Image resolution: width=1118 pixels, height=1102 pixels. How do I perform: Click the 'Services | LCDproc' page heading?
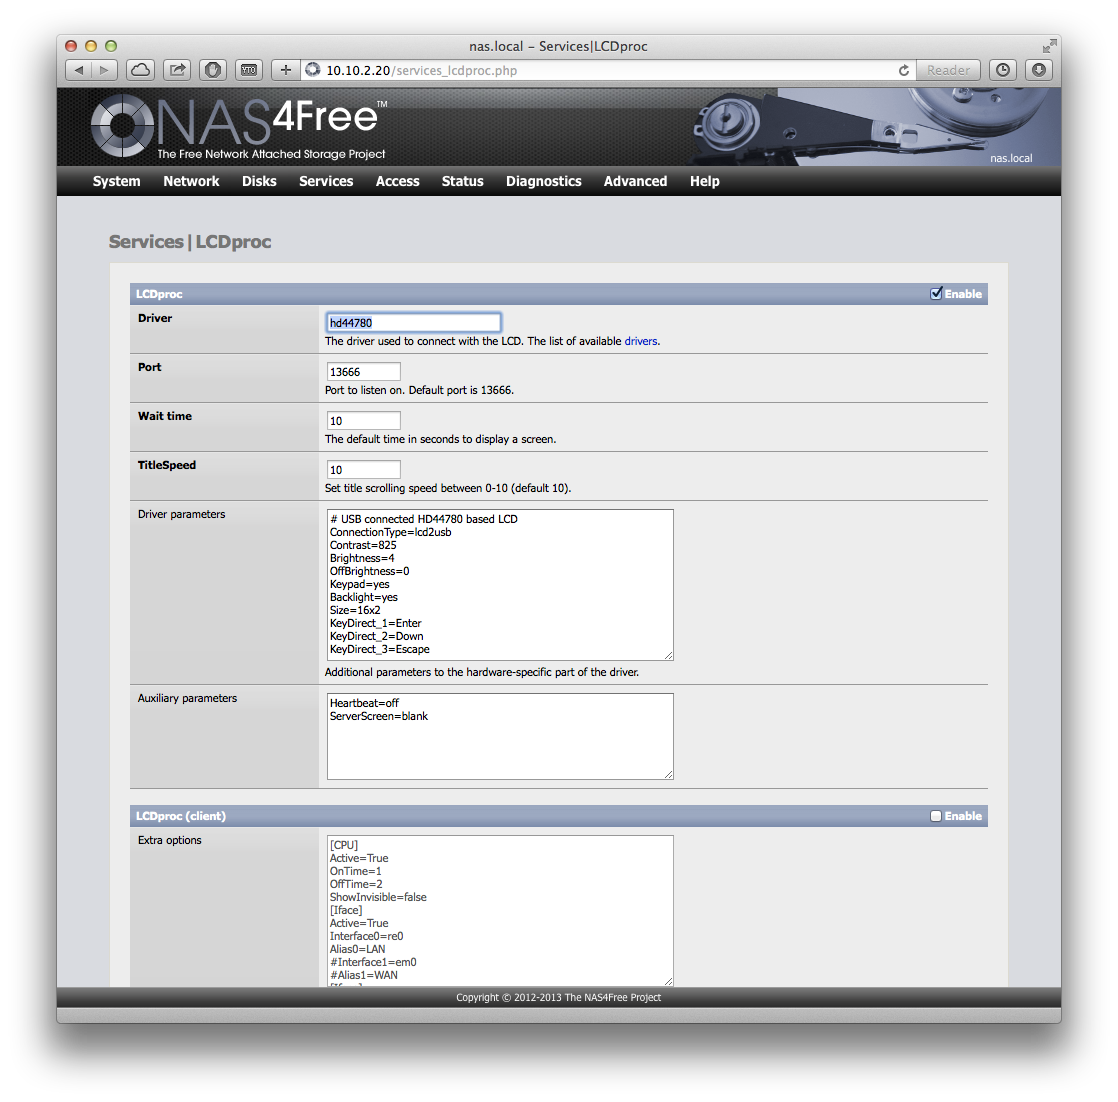click(x=190, y=242)
